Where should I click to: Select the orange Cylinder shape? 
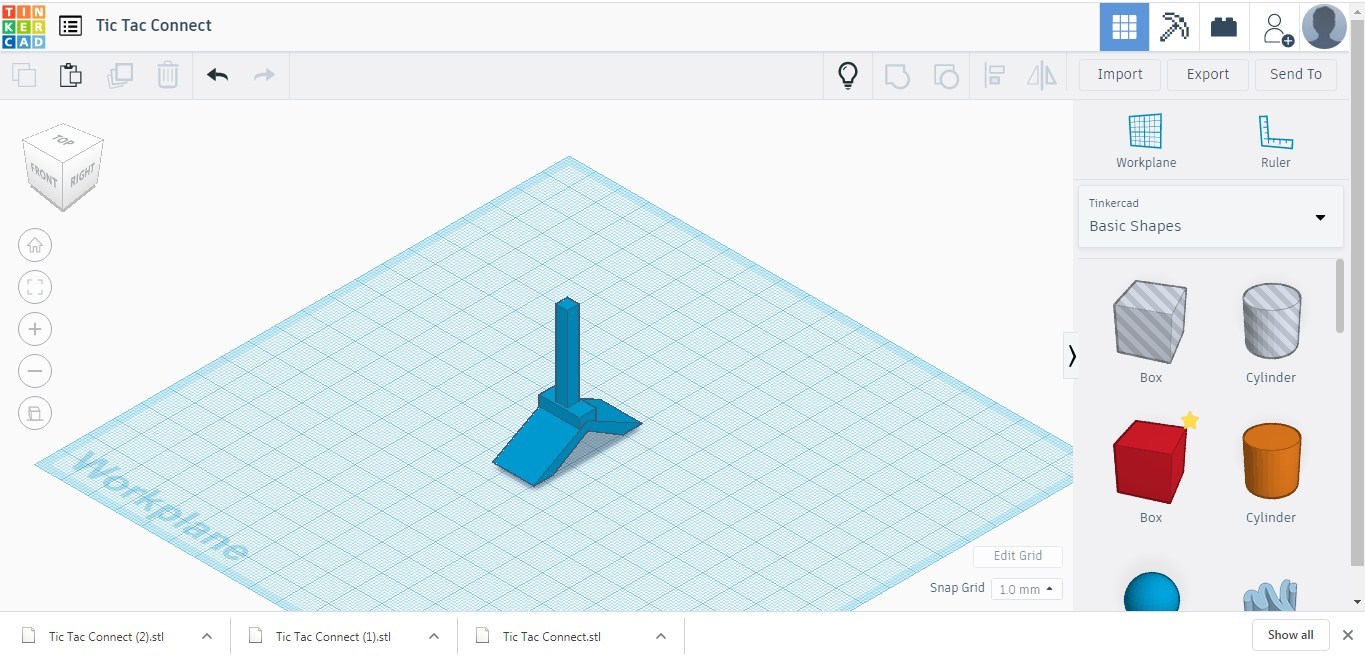pos(1270,462)
